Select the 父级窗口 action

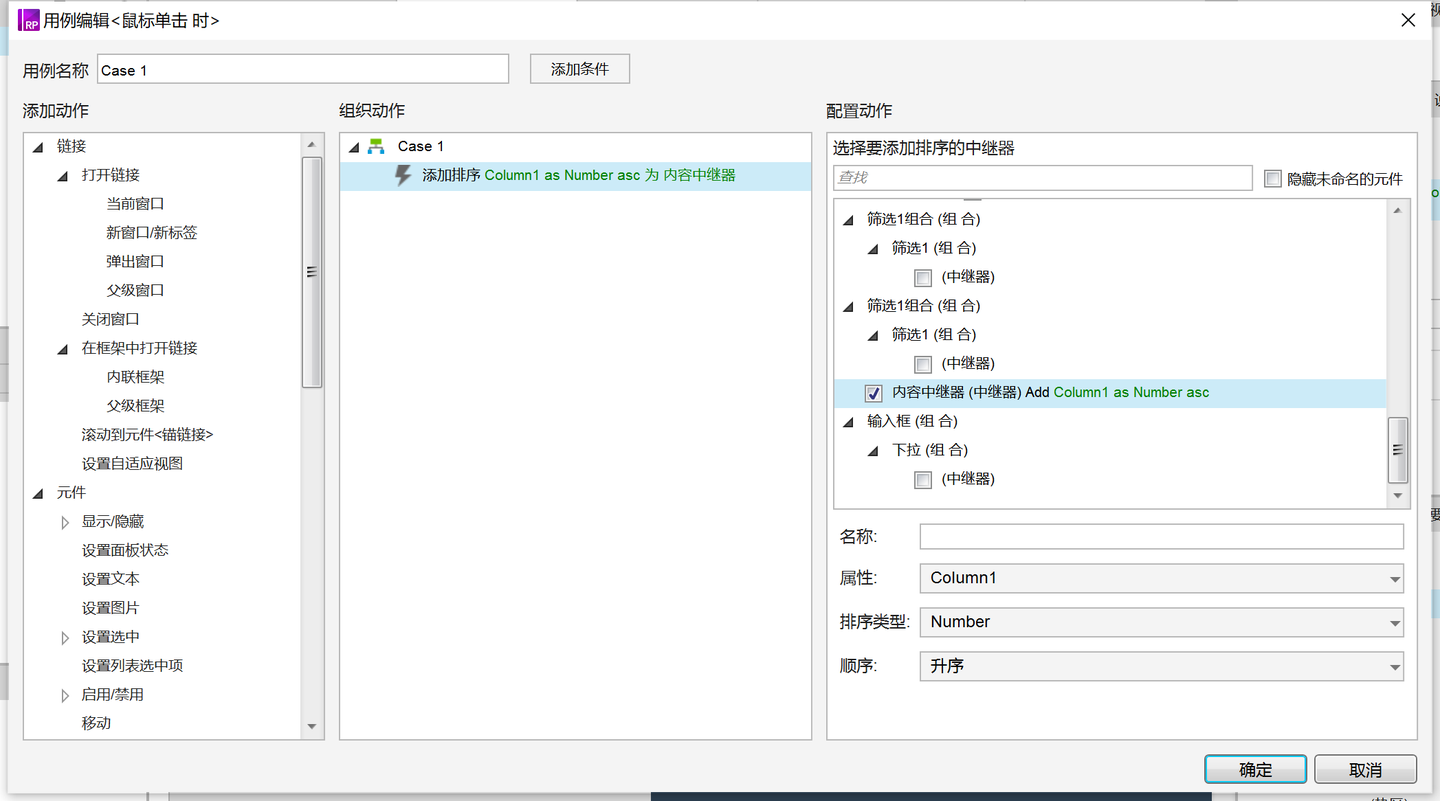click(135, 291)
